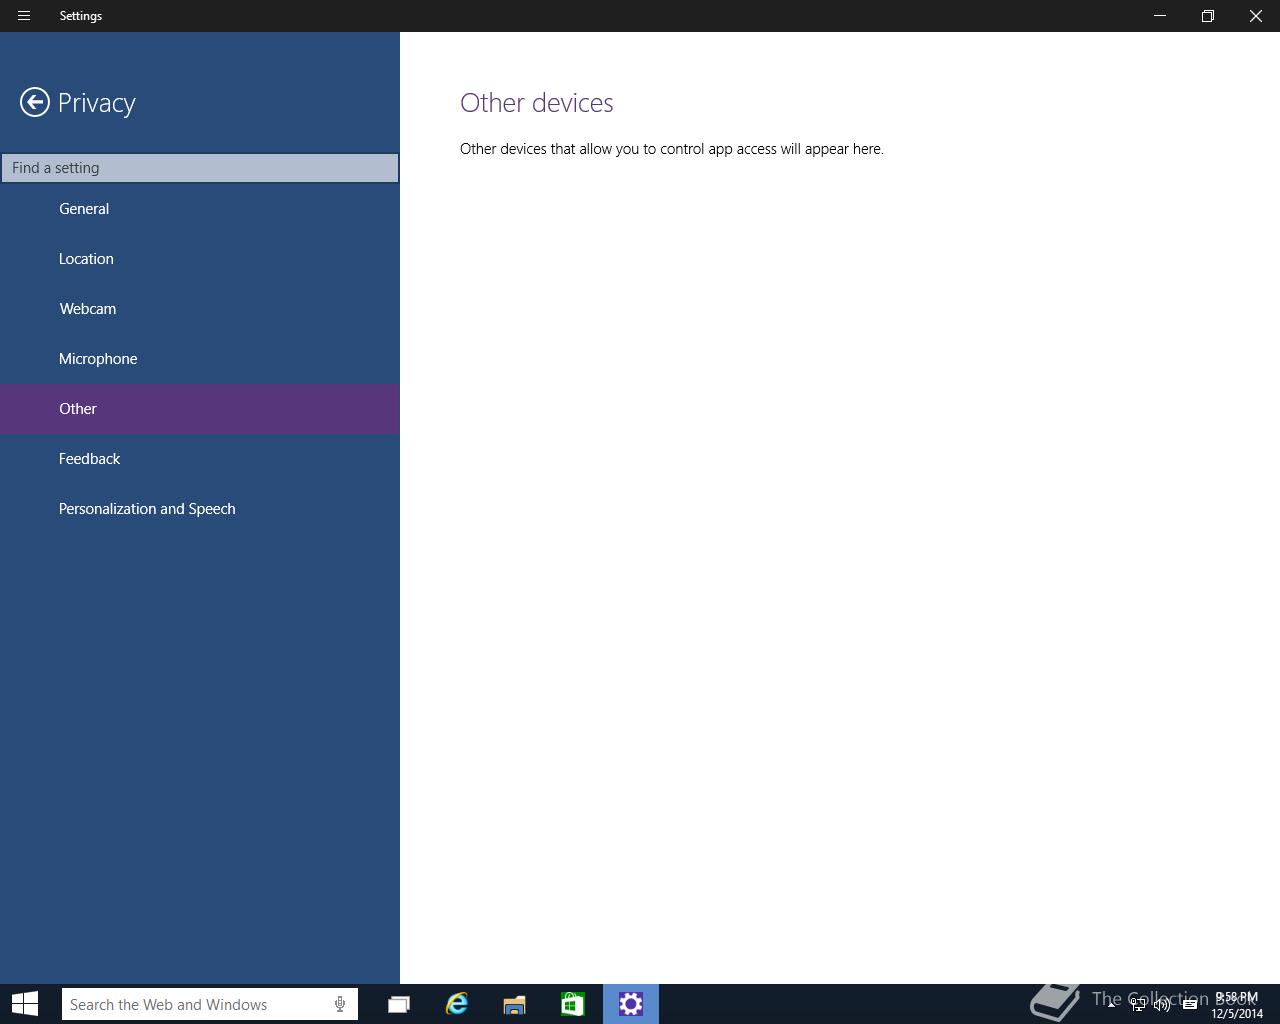Open Personalization and Speech settings
This screenshot has width=1280, height=1024.
click(x=200, y=509)
